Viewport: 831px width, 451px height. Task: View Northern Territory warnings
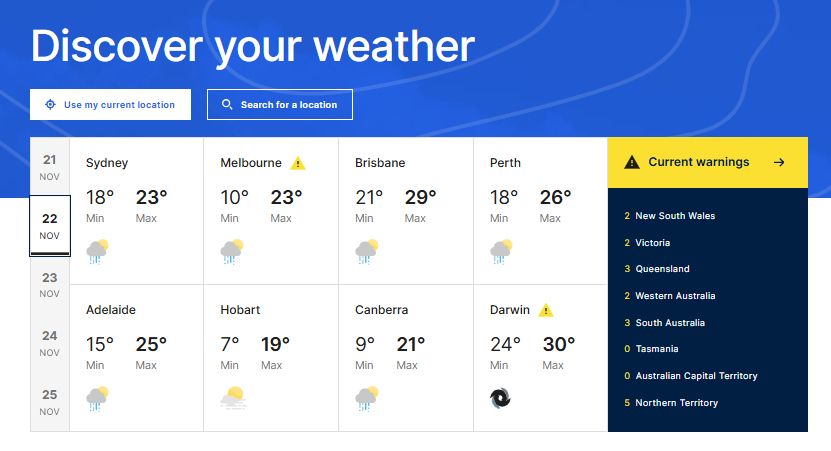pos(676,403)
